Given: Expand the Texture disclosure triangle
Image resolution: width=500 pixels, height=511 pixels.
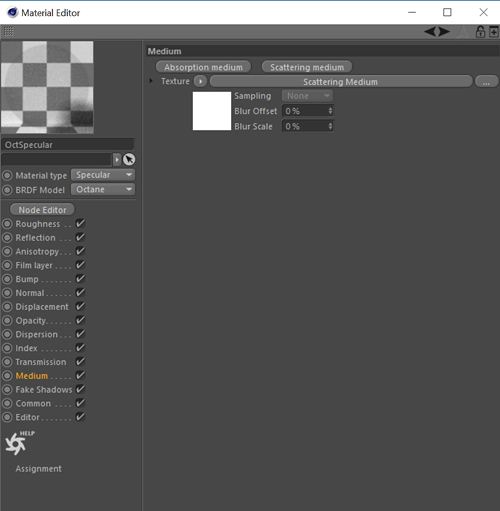Looking at the screenshot, I should [x=151, y=81].
